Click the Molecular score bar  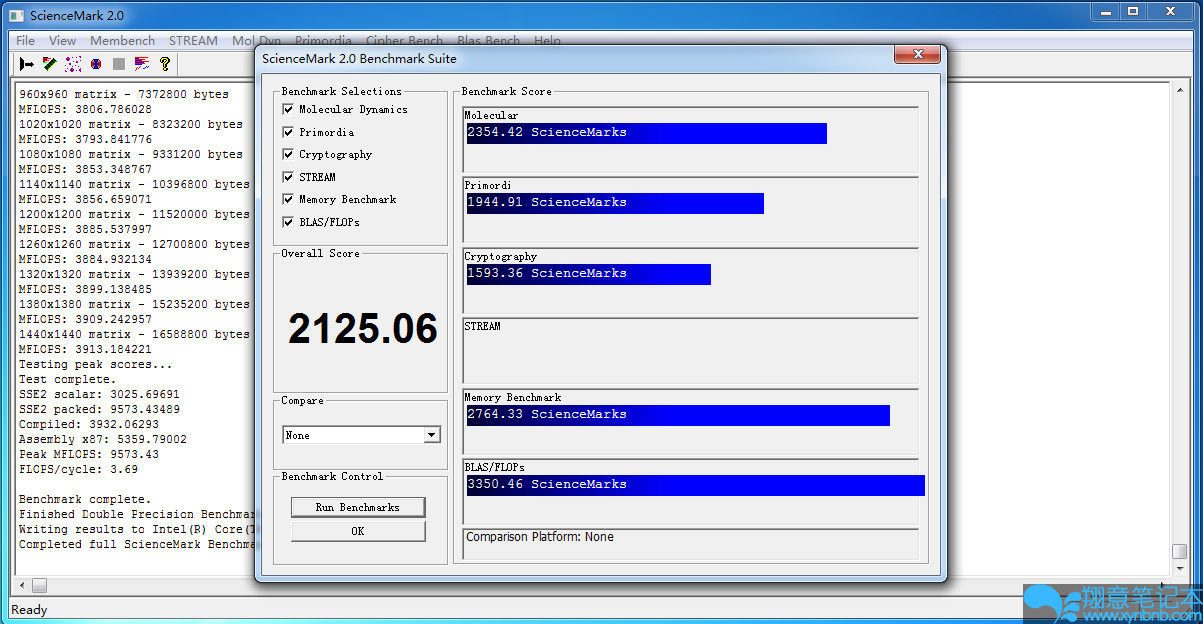[646, 133]
